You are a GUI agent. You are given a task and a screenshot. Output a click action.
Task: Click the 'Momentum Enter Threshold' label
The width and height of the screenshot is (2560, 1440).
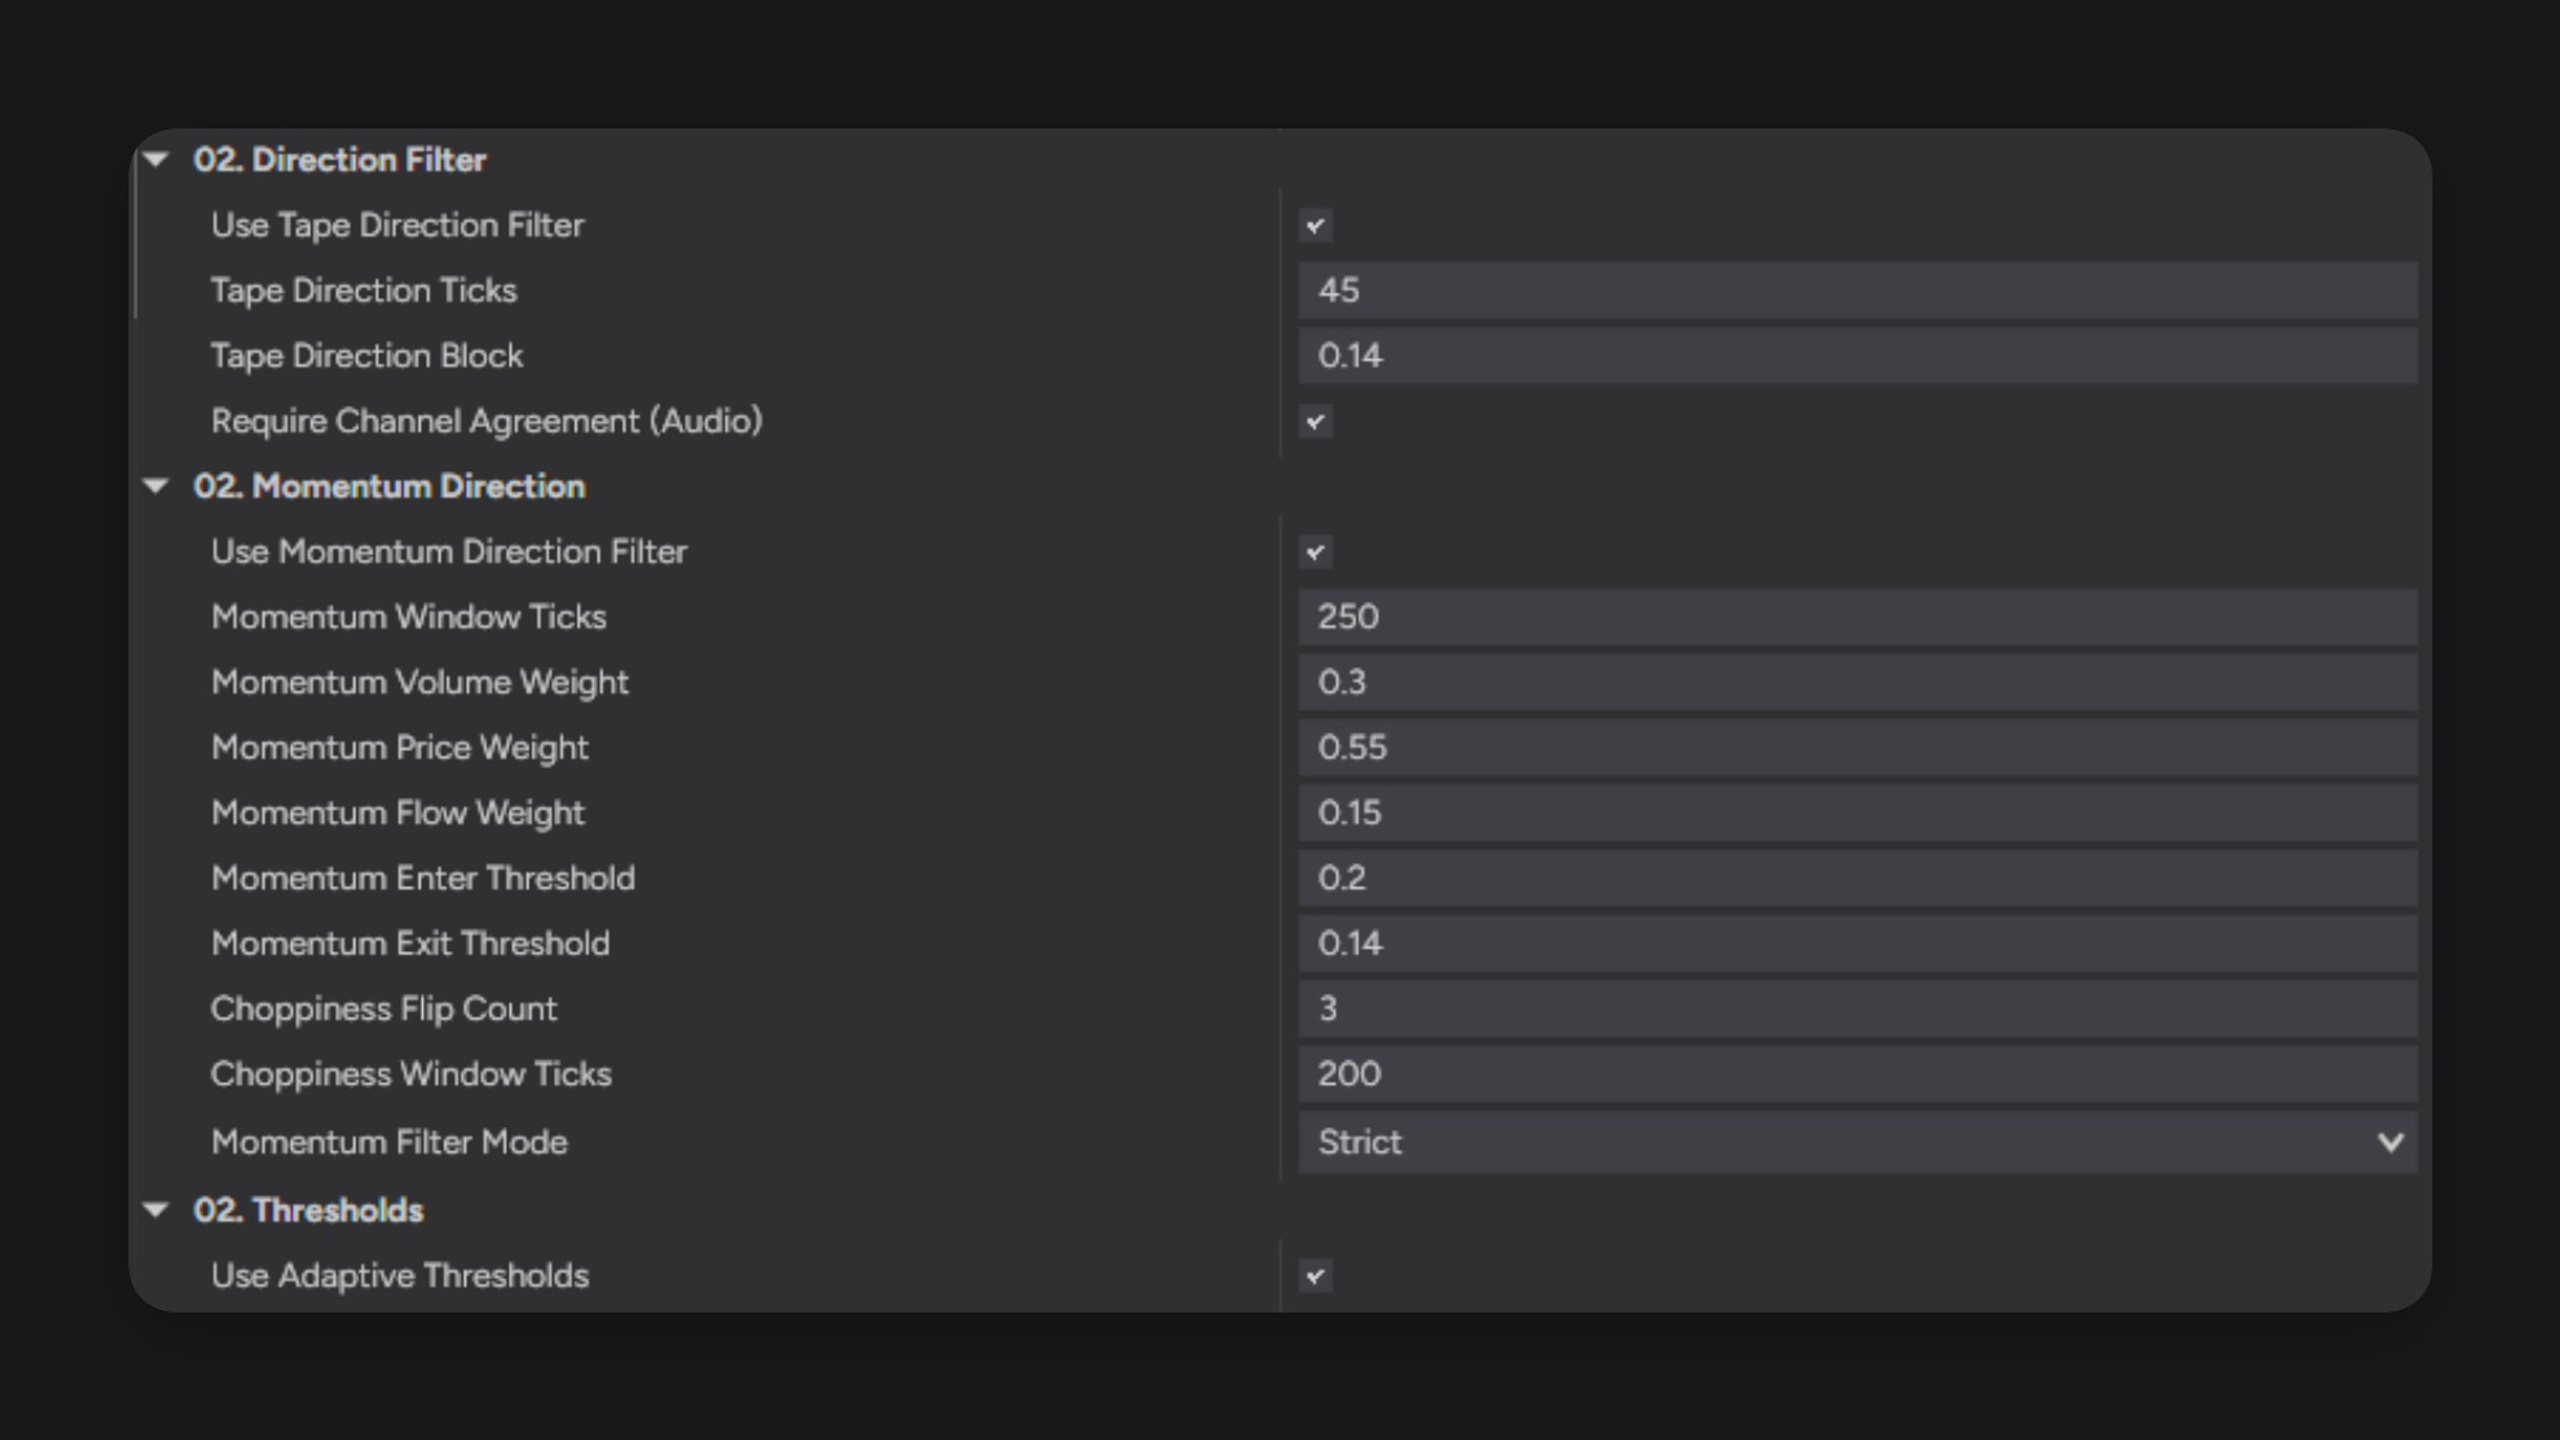(x=423, y=878)
